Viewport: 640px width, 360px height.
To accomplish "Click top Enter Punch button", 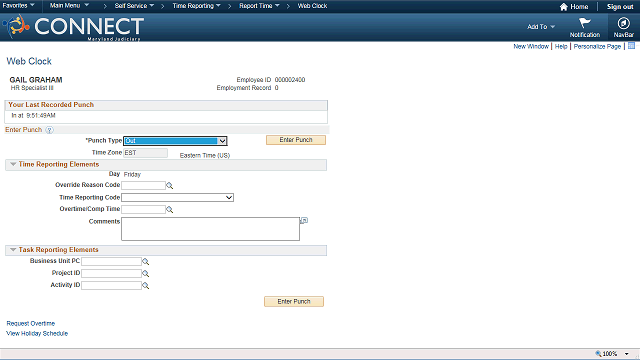I will coord(296,140).
